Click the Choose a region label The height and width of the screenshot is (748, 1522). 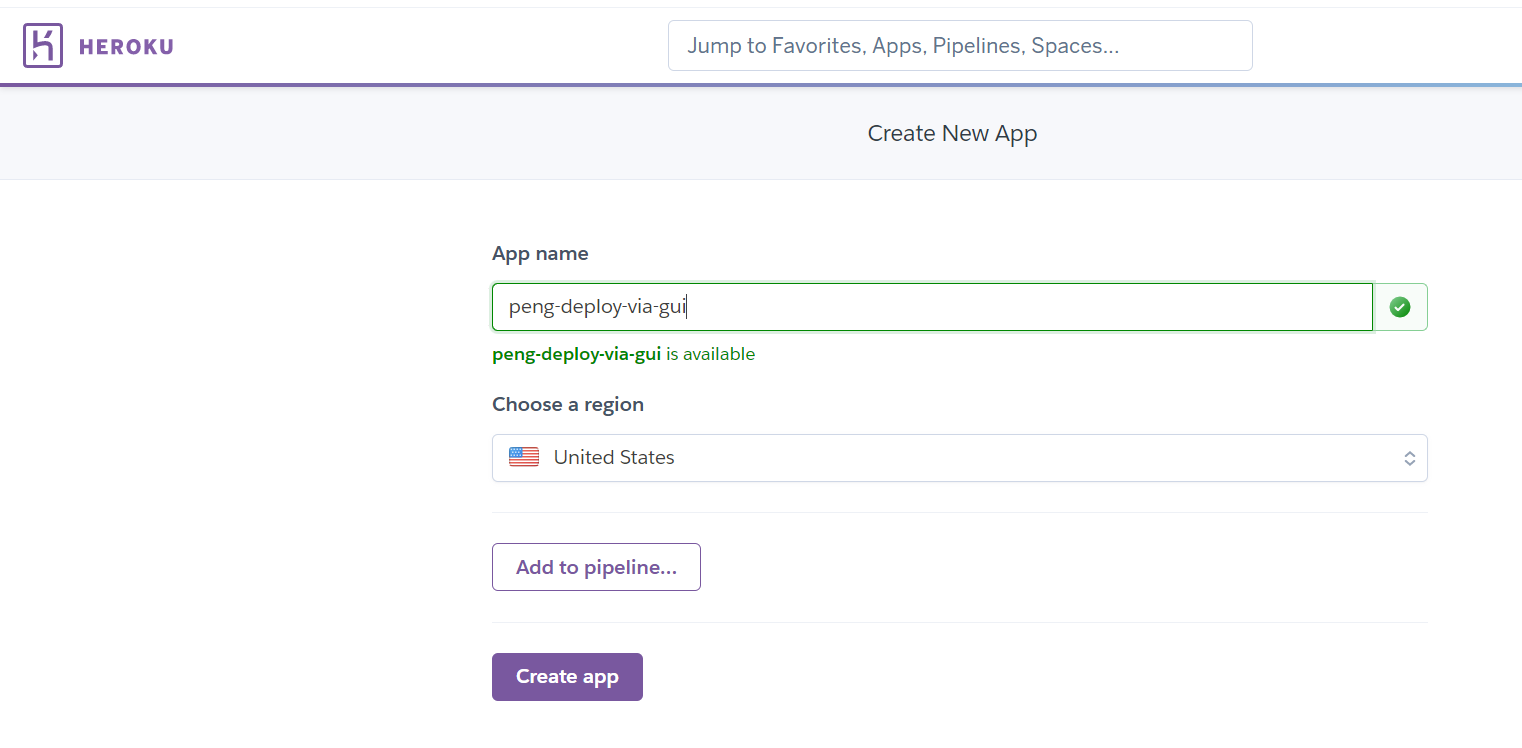pyautogui.click(x=568, y=404)
